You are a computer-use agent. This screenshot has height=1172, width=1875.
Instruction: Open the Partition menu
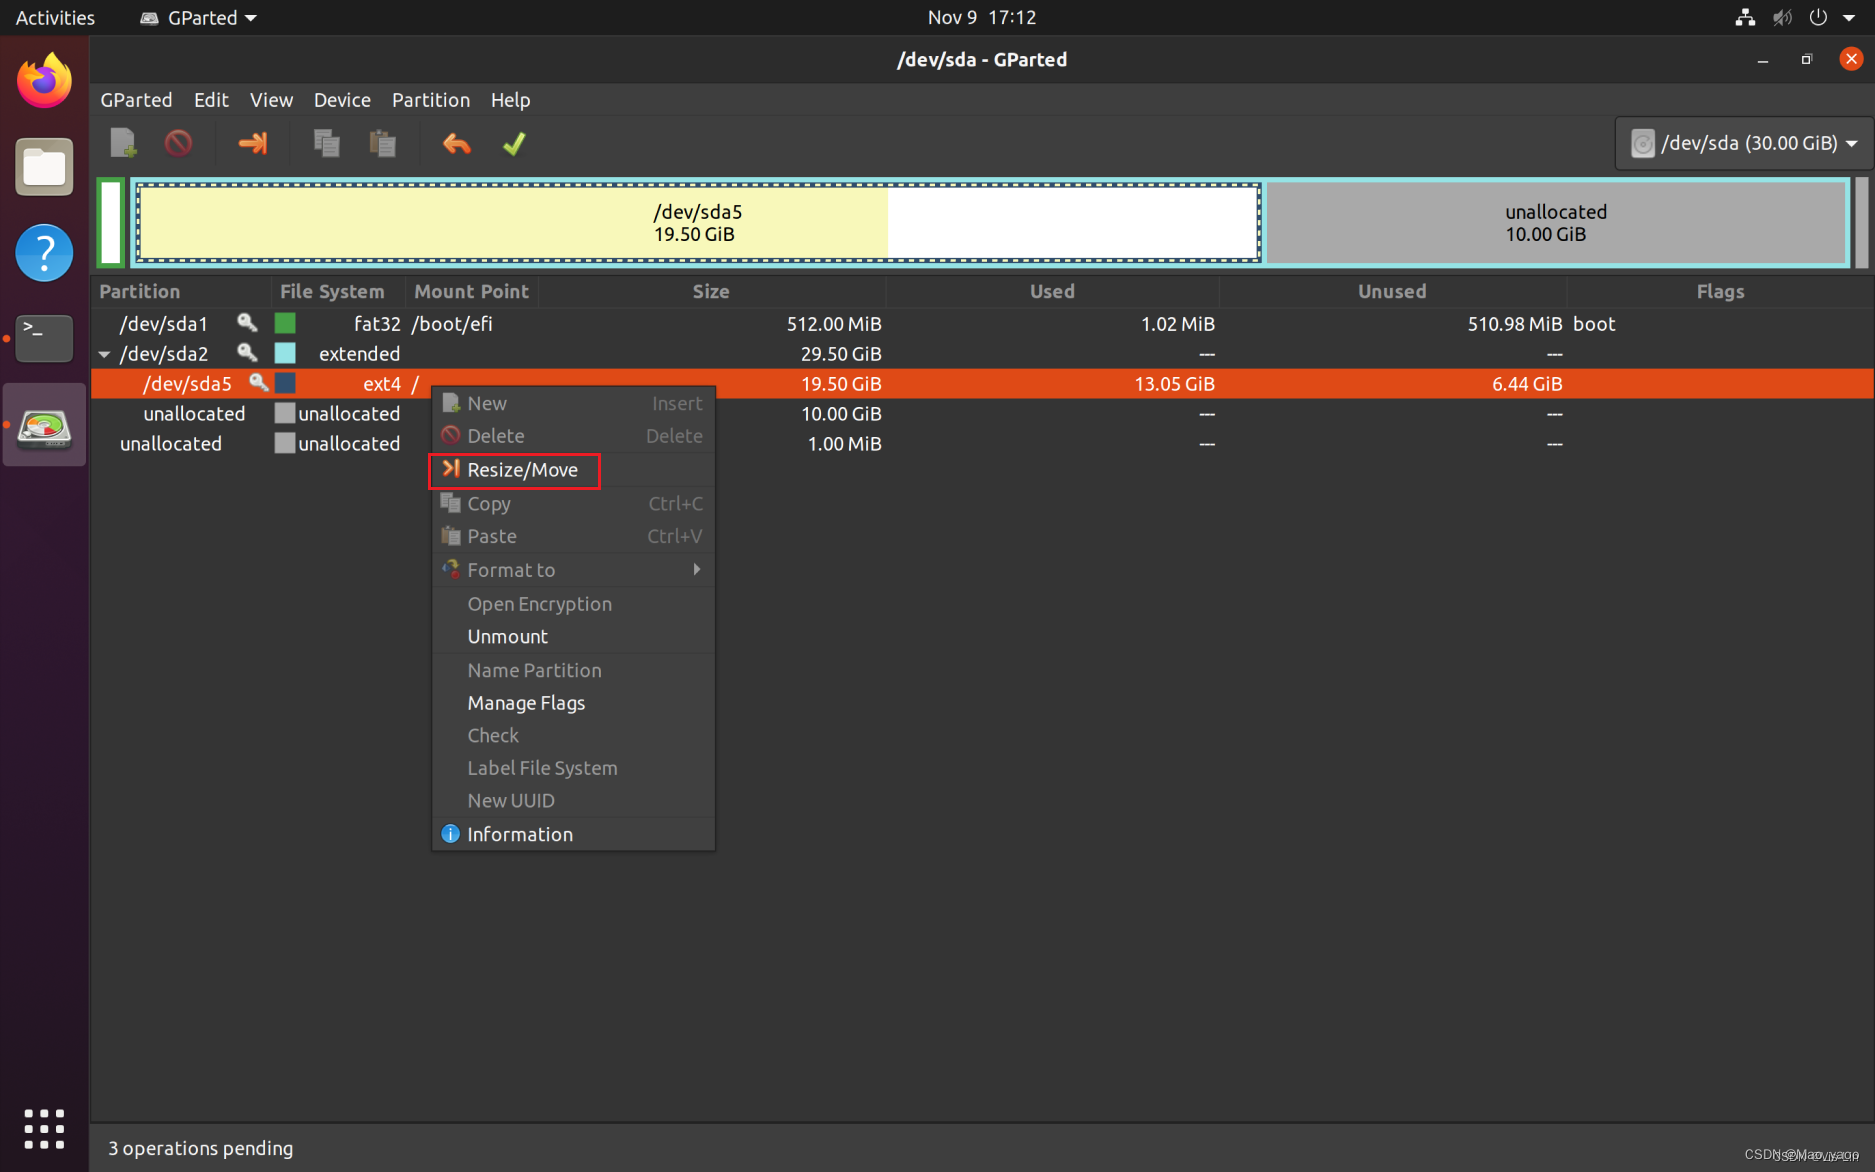click(431, 100)
